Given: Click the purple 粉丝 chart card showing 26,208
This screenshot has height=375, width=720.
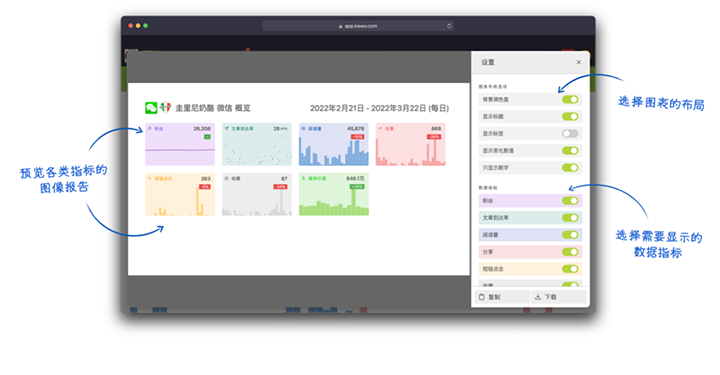Looking at the screenshot, I should pos(180,144).
